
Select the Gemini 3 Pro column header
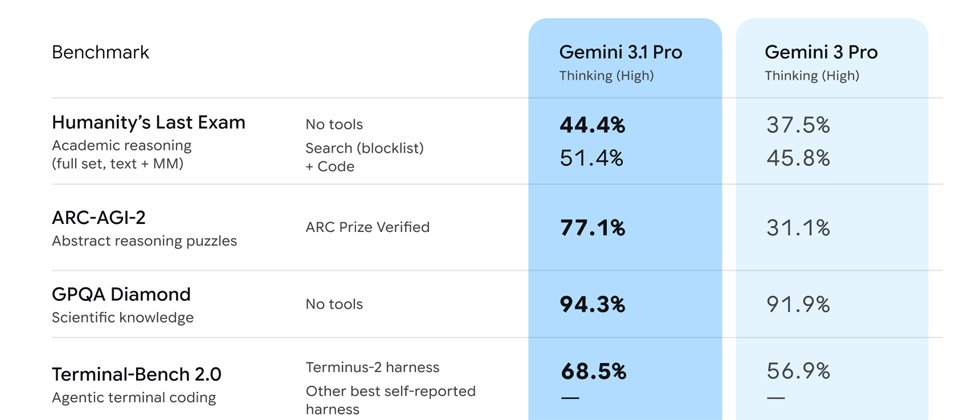point(821,52)
